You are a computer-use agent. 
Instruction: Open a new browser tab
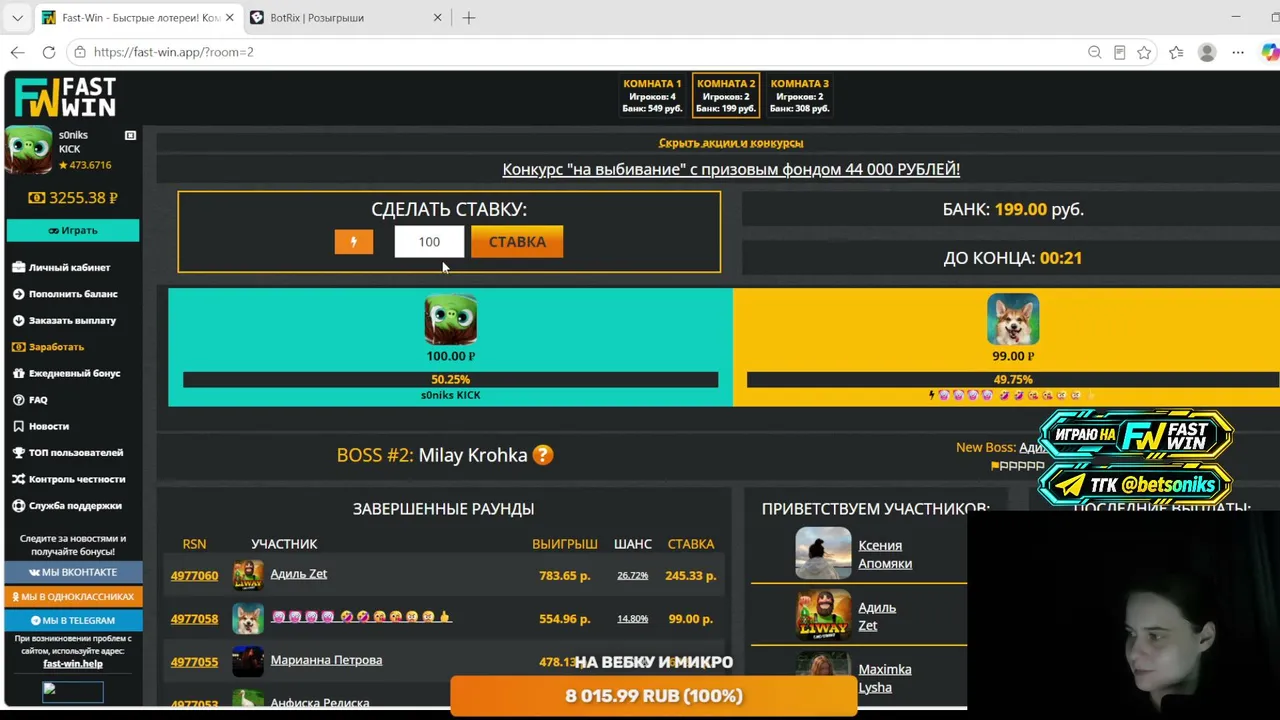(x=469, y=18)
